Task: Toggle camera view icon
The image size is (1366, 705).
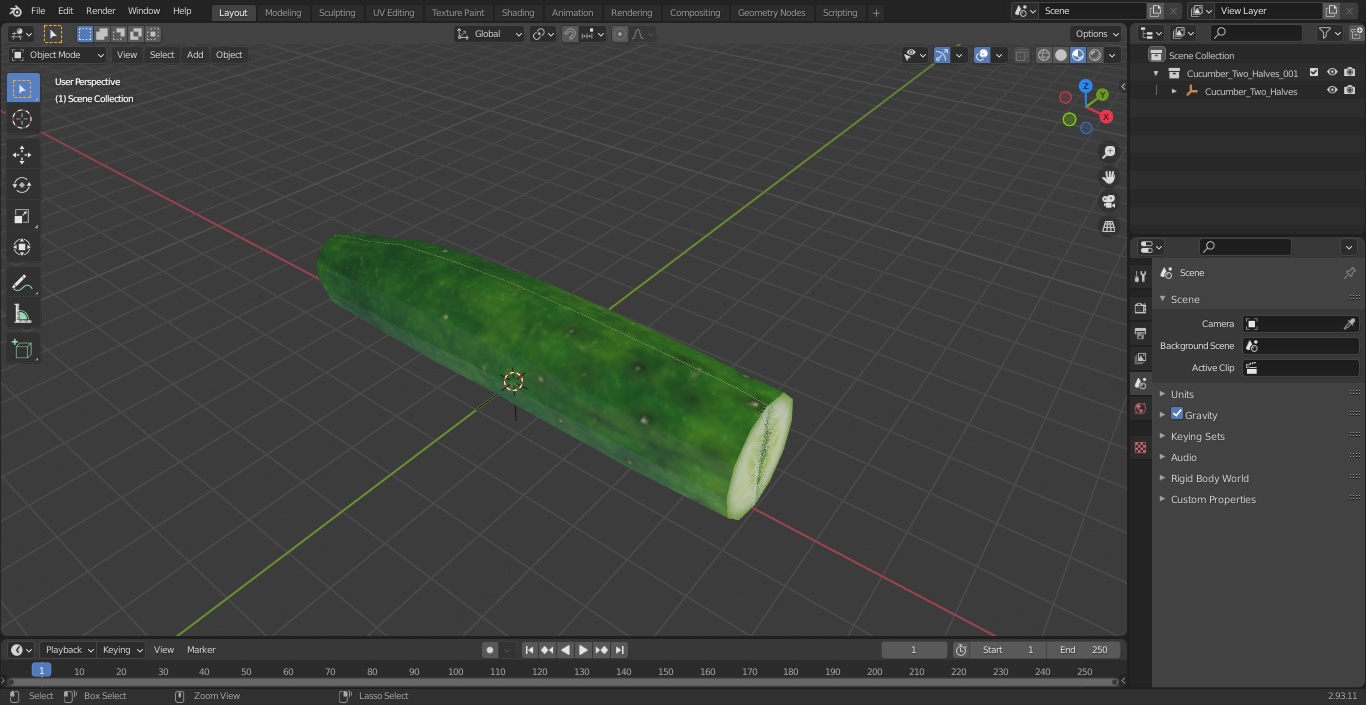Action: (x=1108, y=202)
